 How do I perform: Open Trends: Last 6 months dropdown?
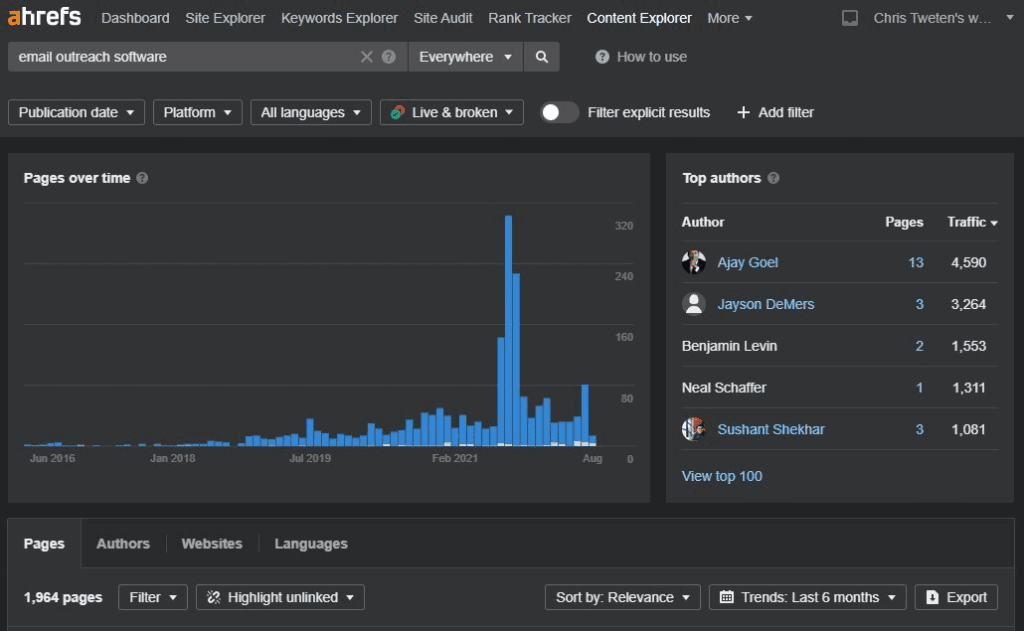coord(808,597)
